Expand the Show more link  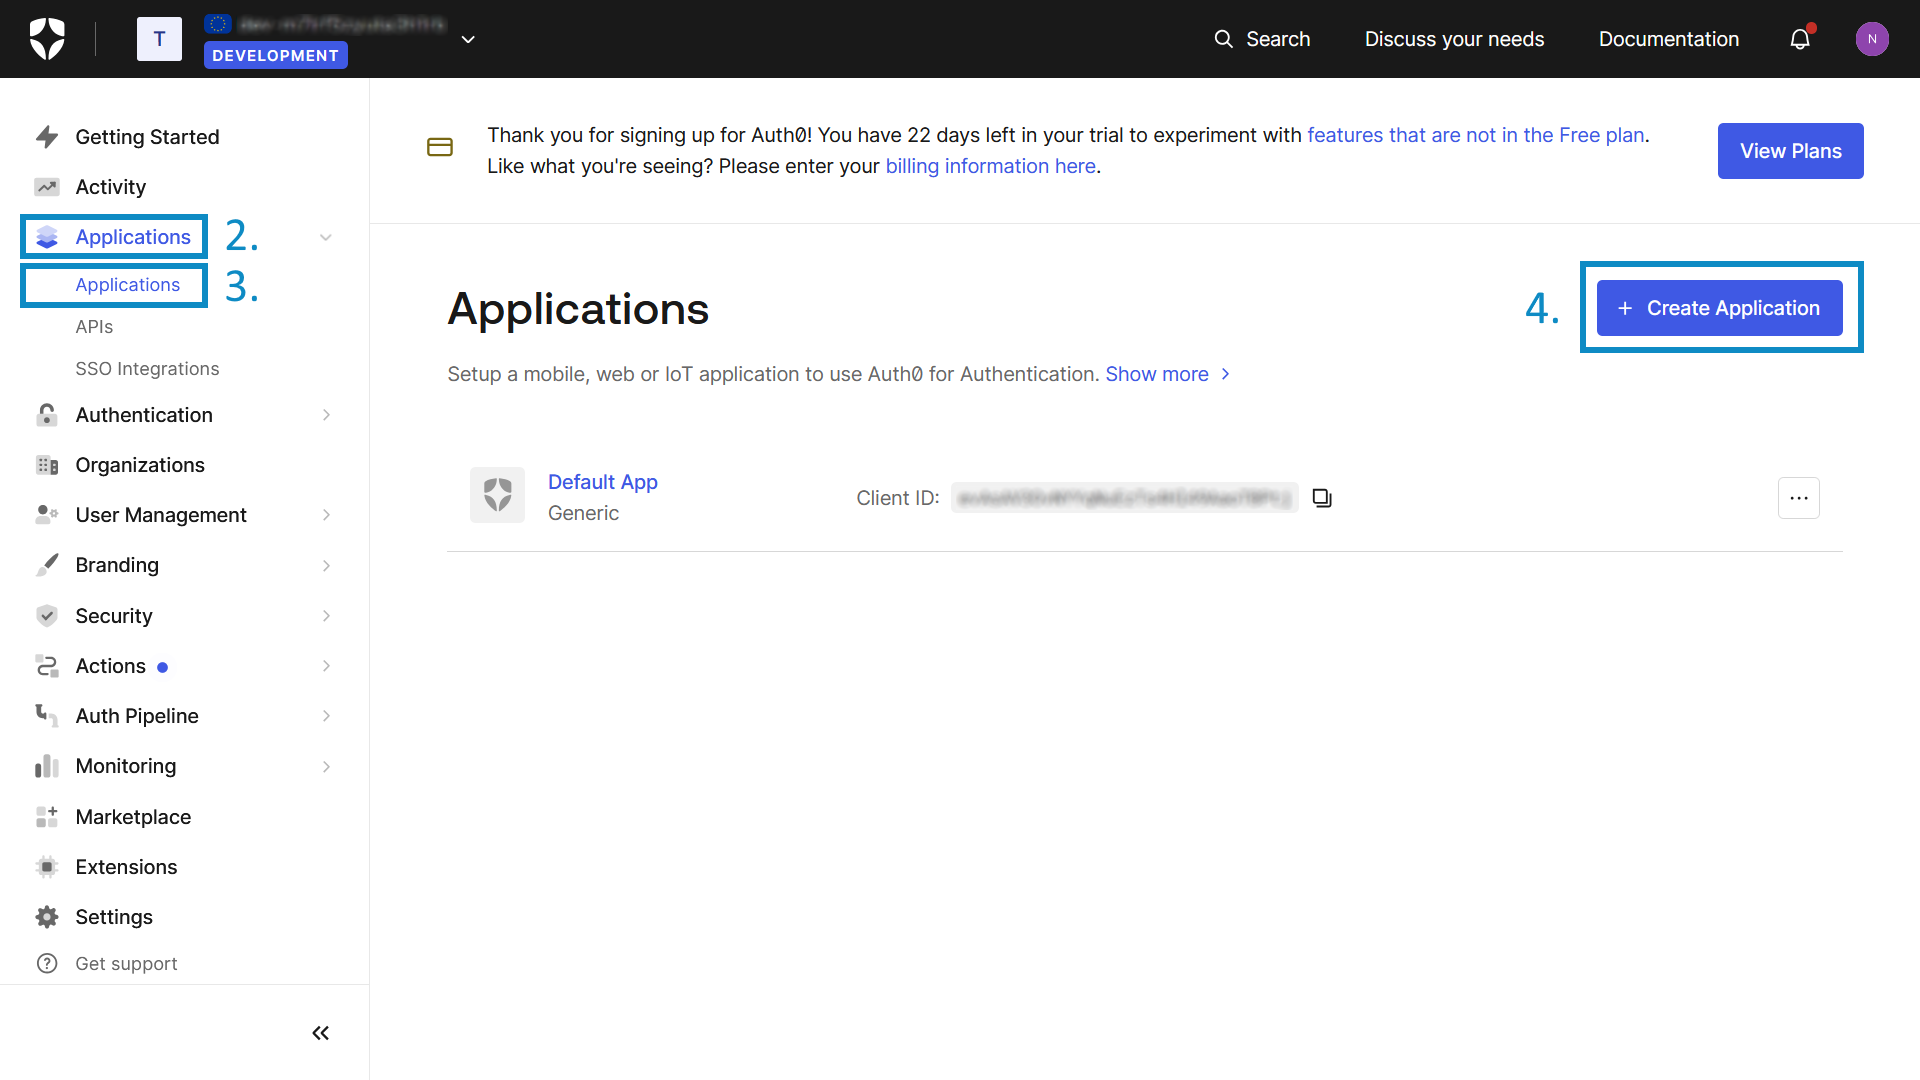click(1167, 374)
